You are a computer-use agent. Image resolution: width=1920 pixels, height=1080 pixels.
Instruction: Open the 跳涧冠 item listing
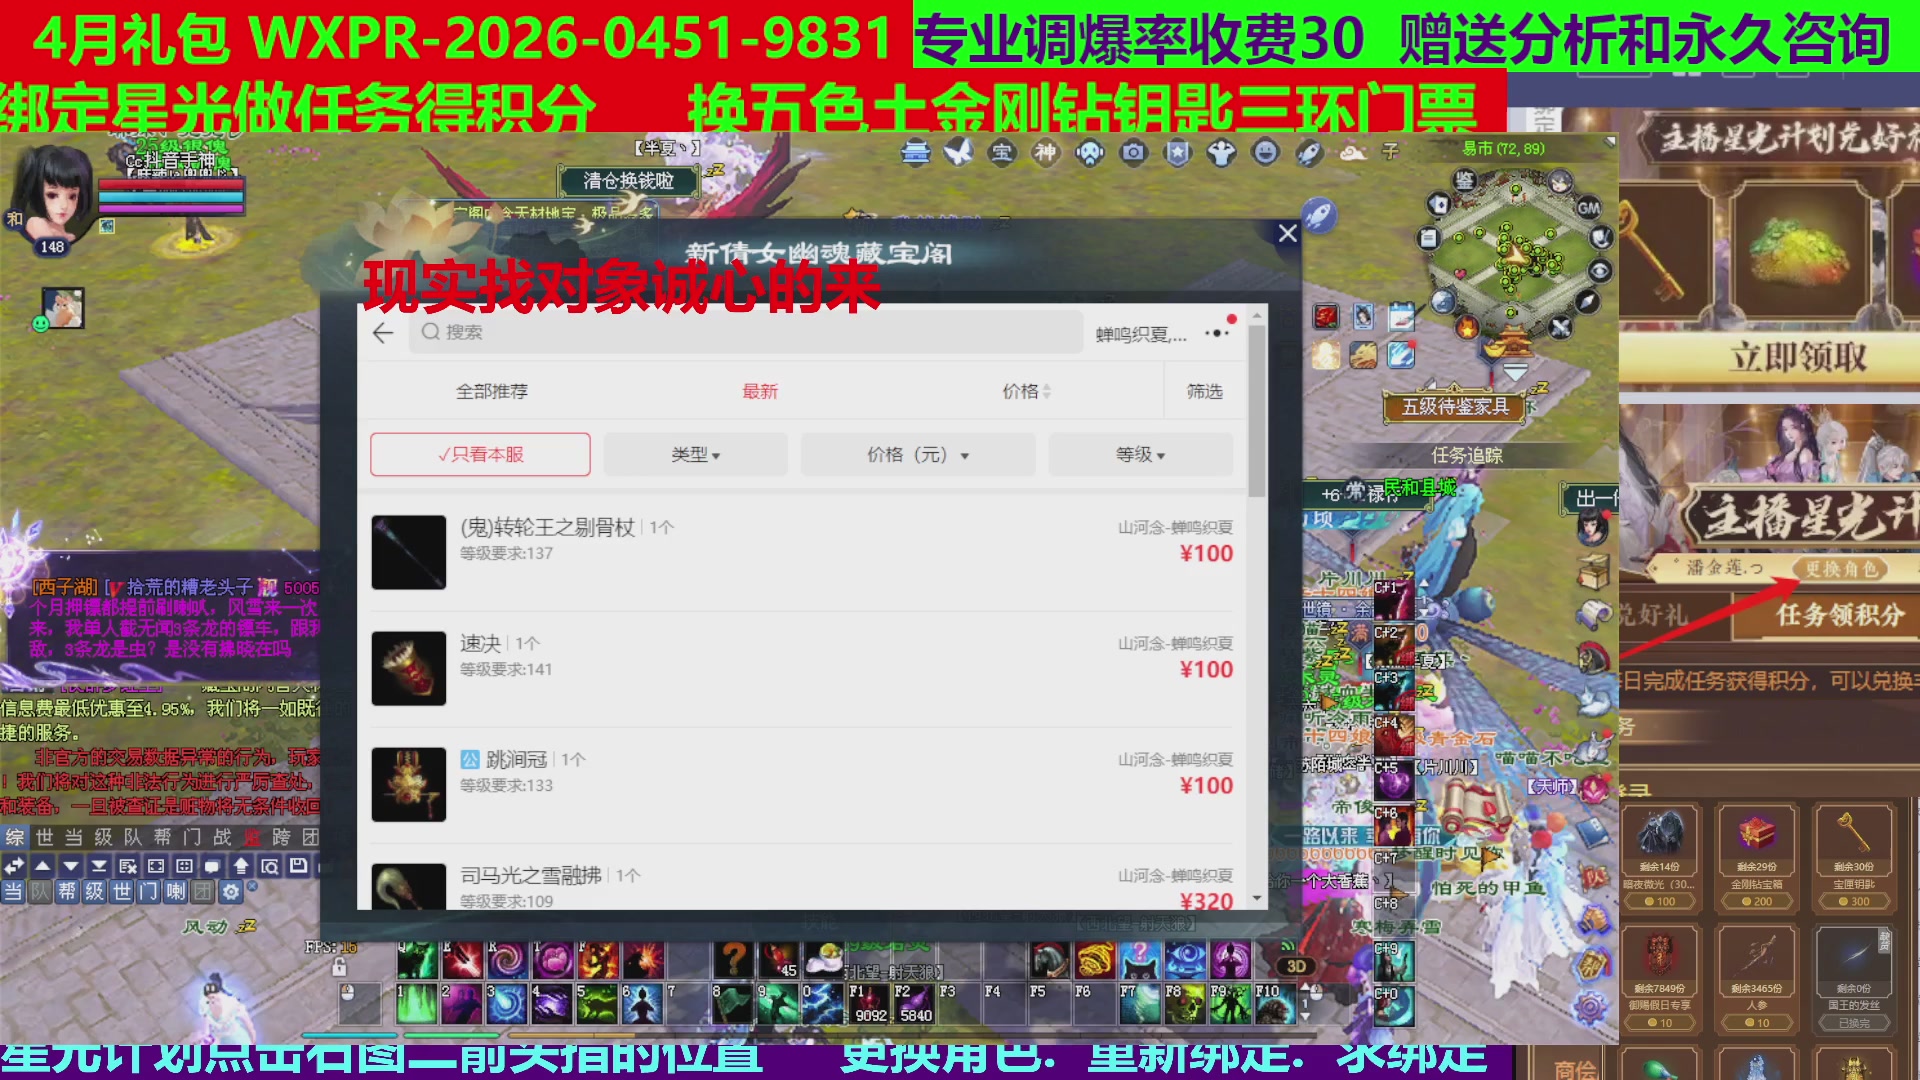coord(802,784)
